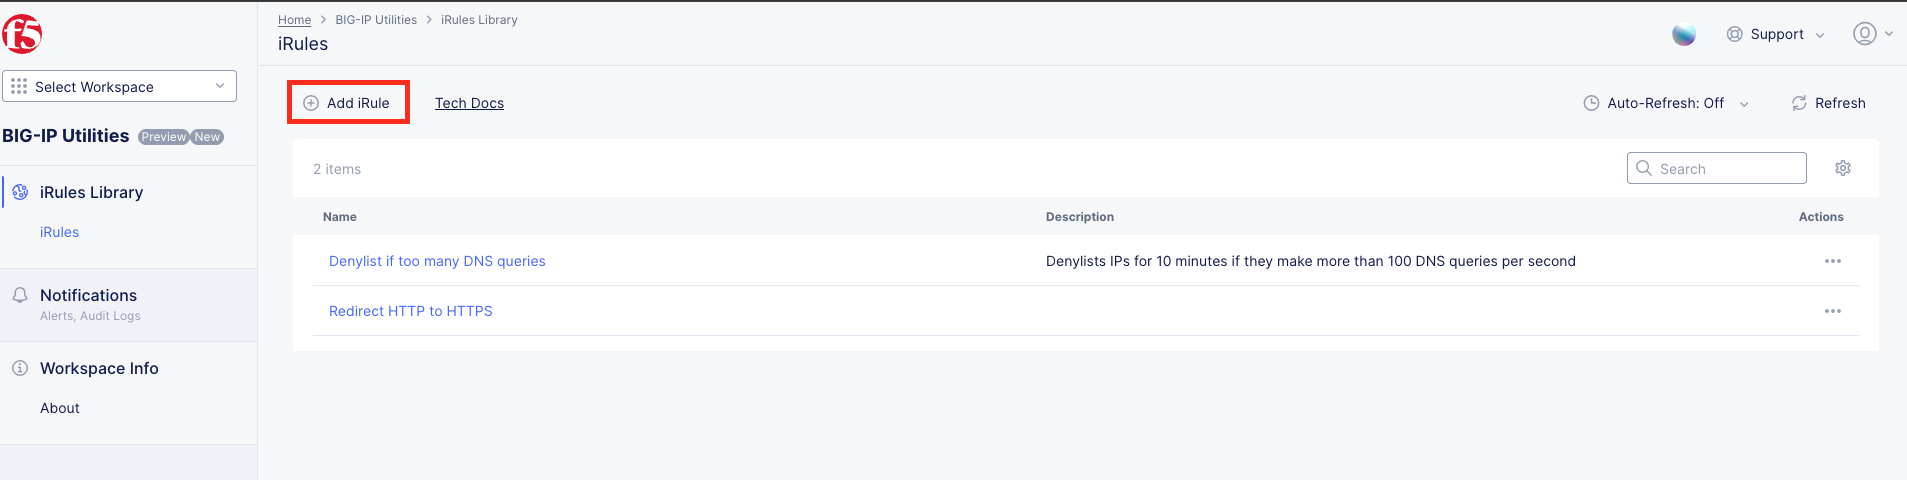Screen dimensions: 1907x480
Task: Open the user account menu
Action: tap(1872, 34)
